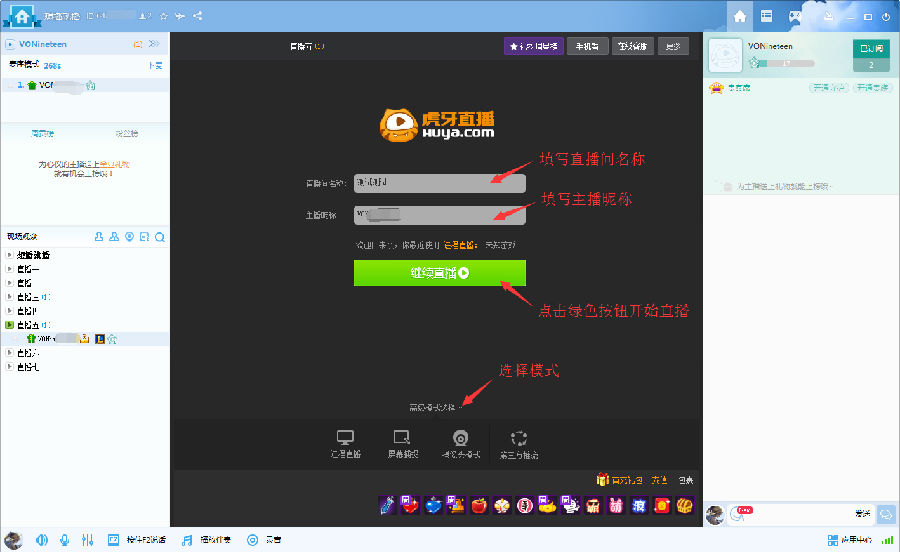Screen dimensions: 900x552
Task: Share the channel via the share icon
Action: click(198, 16)
